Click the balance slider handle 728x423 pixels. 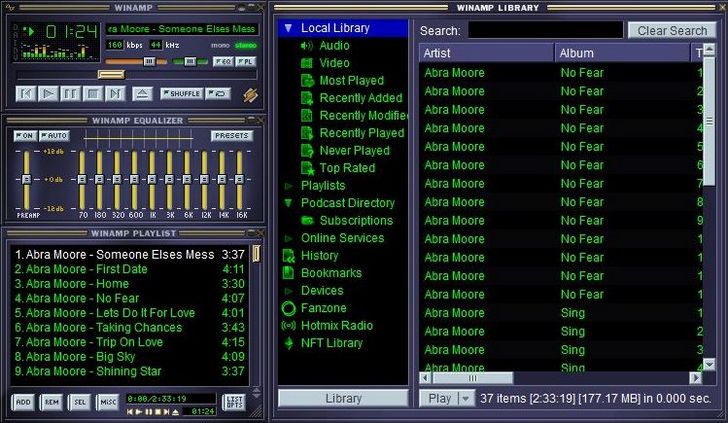[x=190, y=61]
